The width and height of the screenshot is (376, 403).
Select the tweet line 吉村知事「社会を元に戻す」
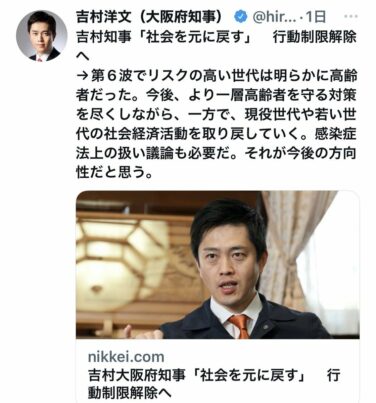pos(163,37)
